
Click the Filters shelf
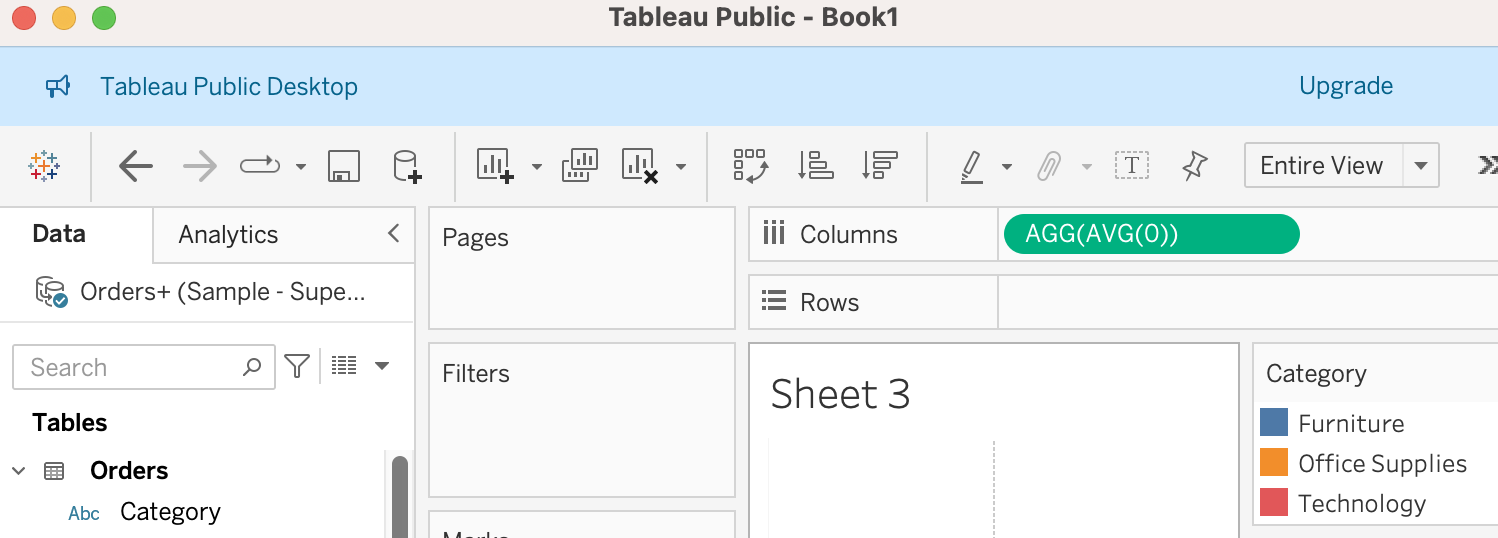(x=582, y=420)
